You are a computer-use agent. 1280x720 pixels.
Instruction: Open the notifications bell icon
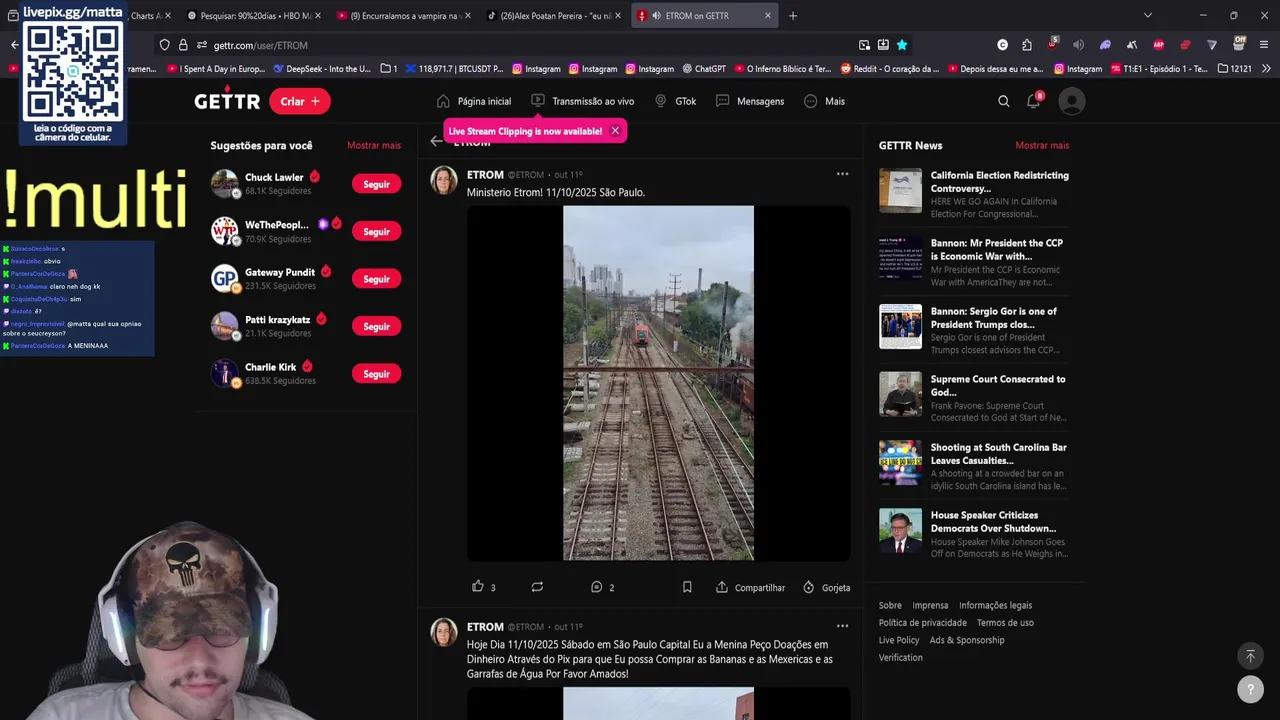tap(1033, 101)
